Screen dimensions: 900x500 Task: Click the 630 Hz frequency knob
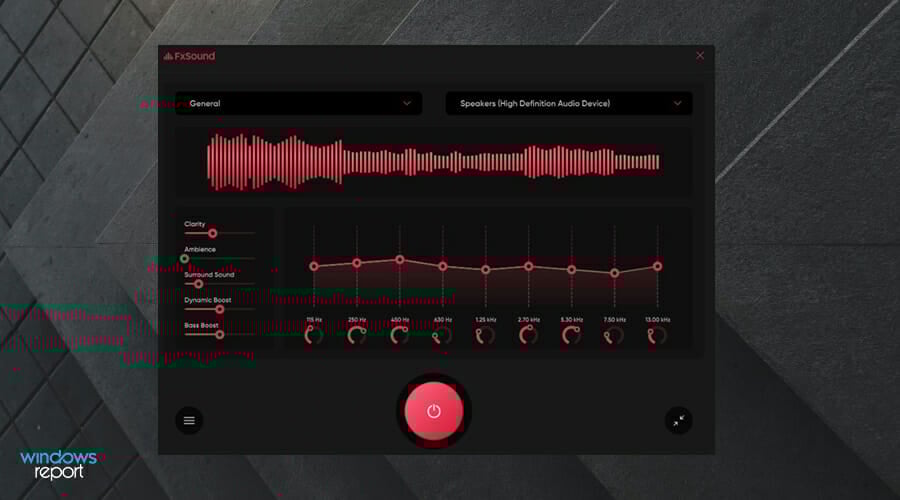coord(442,335)
